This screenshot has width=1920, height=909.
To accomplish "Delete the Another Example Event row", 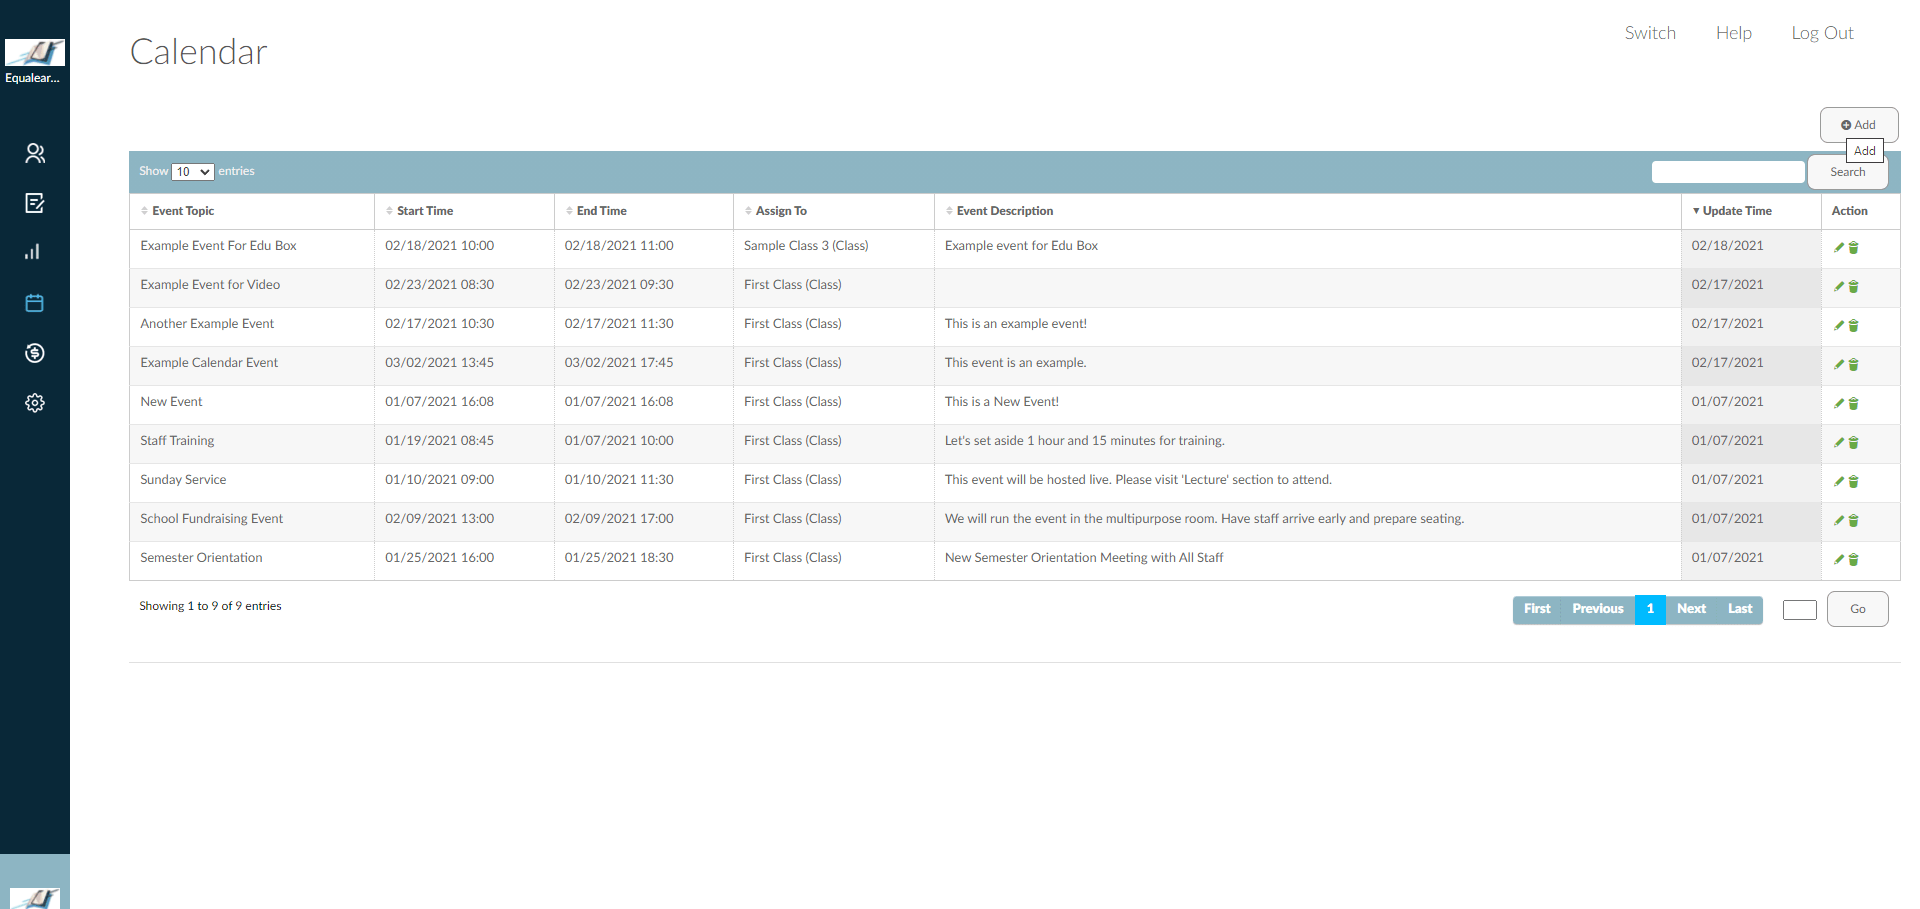I will [1853, 325].
